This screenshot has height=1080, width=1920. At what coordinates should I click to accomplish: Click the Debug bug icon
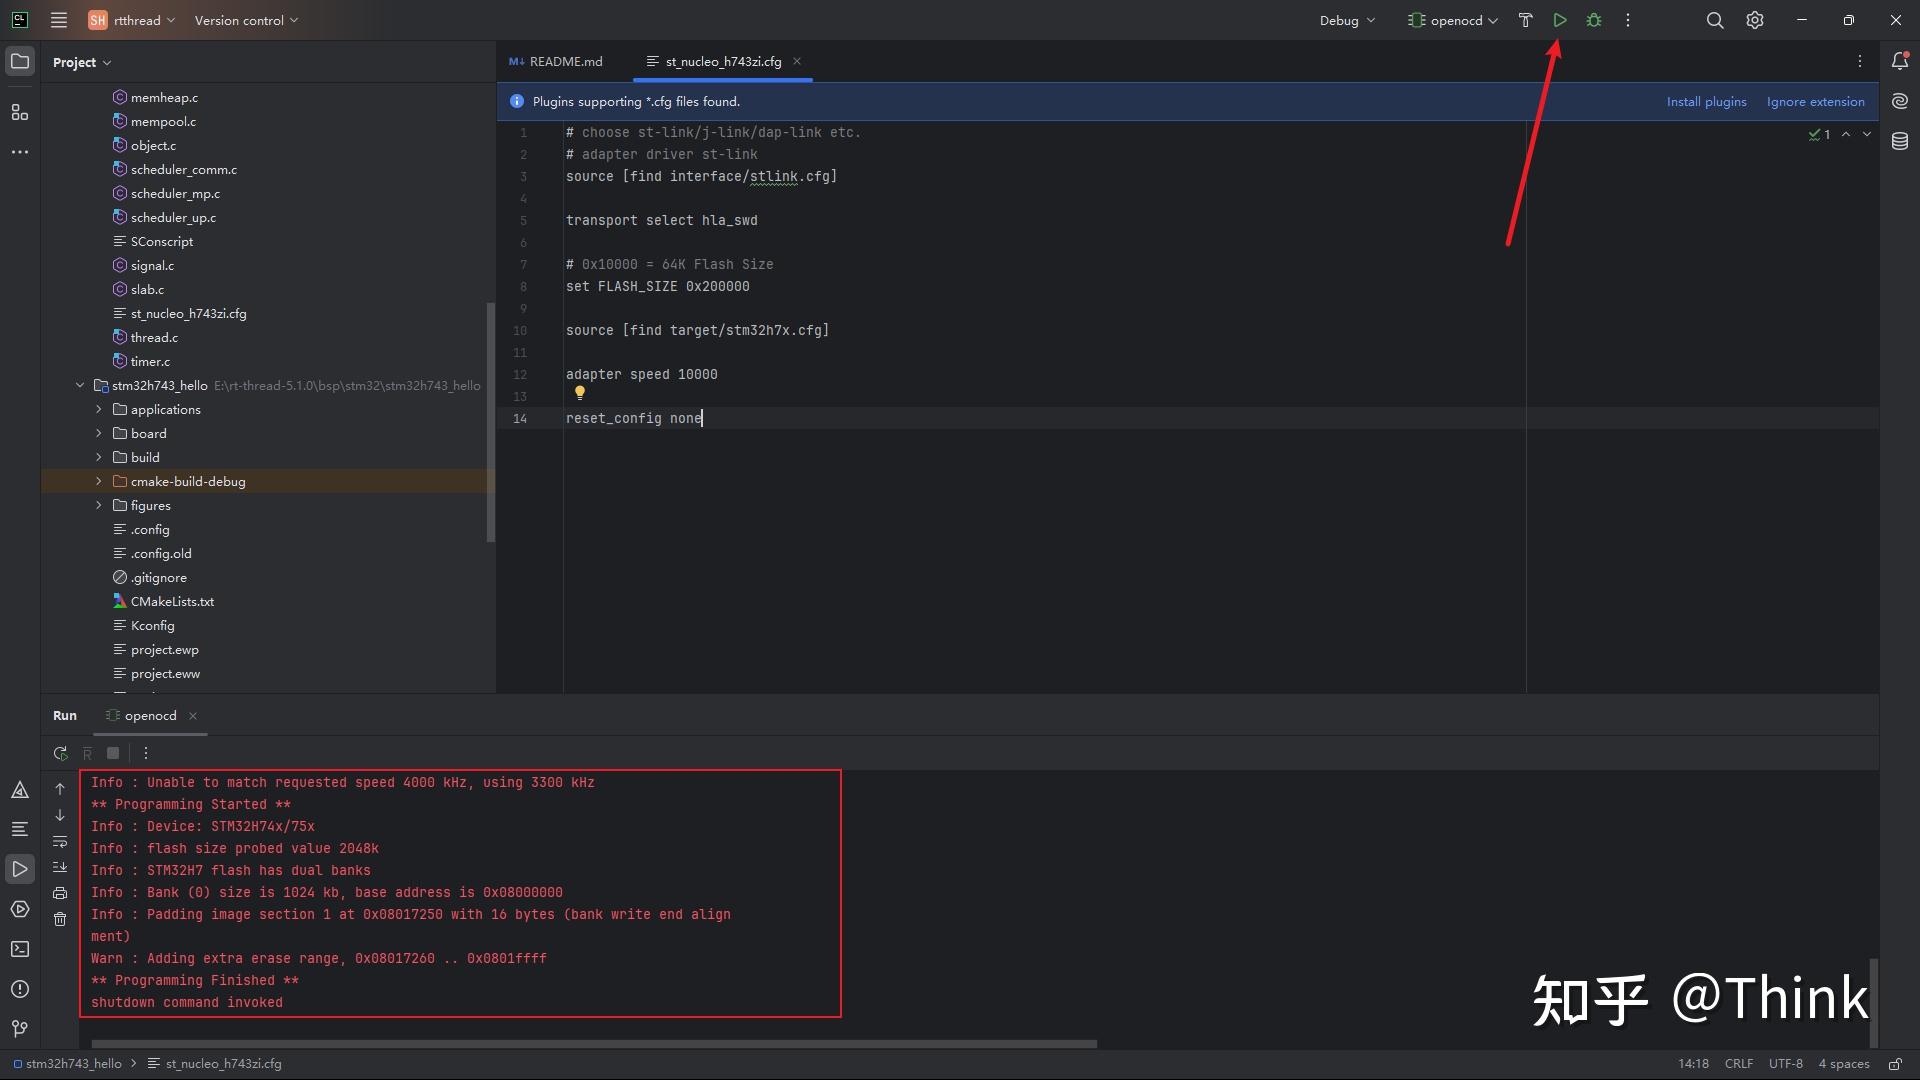tap(1594, 20)
